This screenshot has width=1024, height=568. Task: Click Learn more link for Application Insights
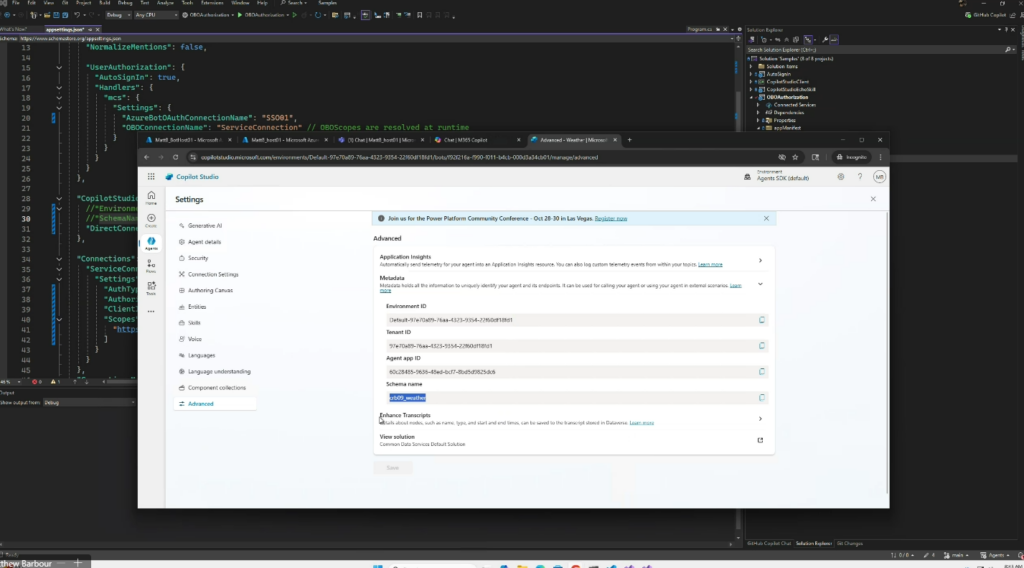(710, 264)
